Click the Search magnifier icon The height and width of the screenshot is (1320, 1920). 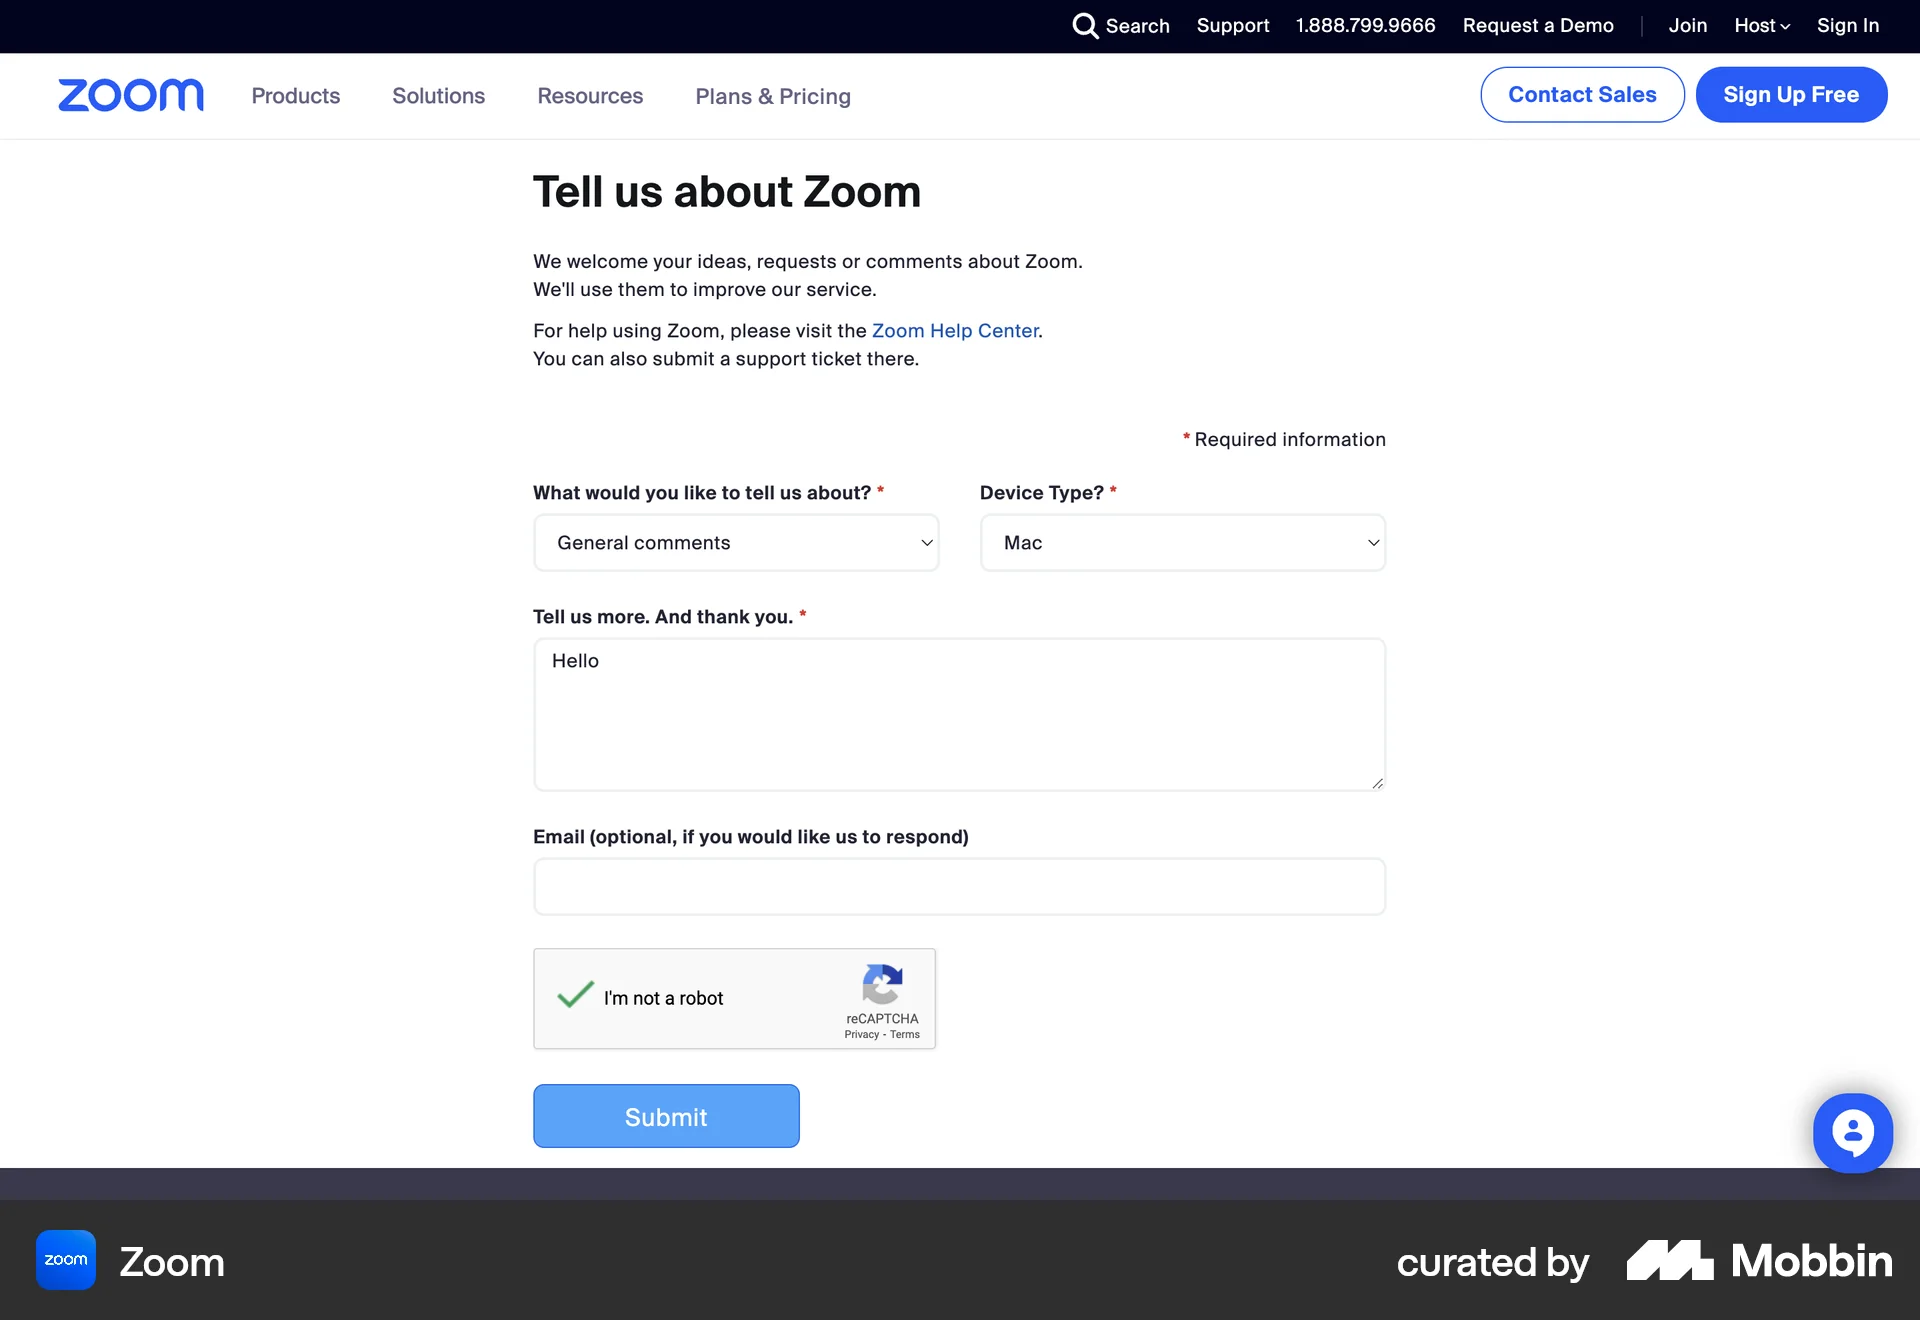coord(1086,26)
